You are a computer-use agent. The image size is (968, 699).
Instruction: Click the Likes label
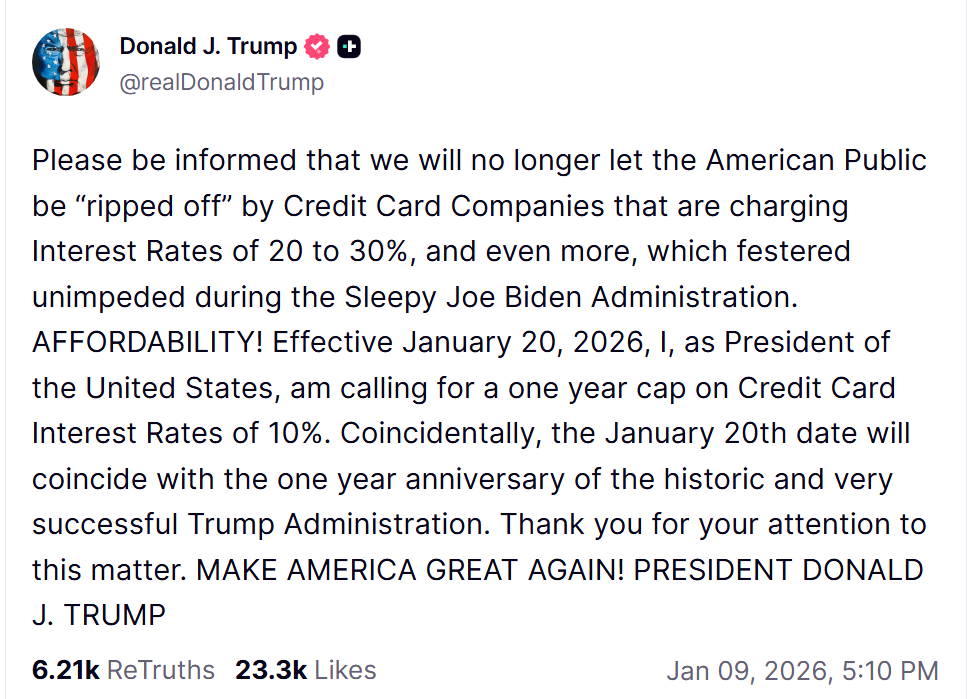[x=344, y=670]
